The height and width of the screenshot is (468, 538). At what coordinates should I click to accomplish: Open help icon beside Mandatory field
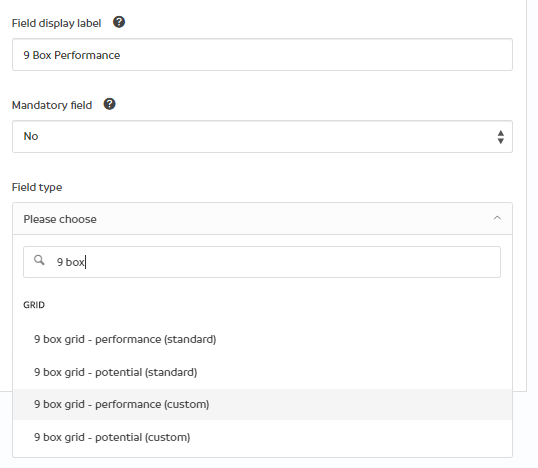point(109,104)
